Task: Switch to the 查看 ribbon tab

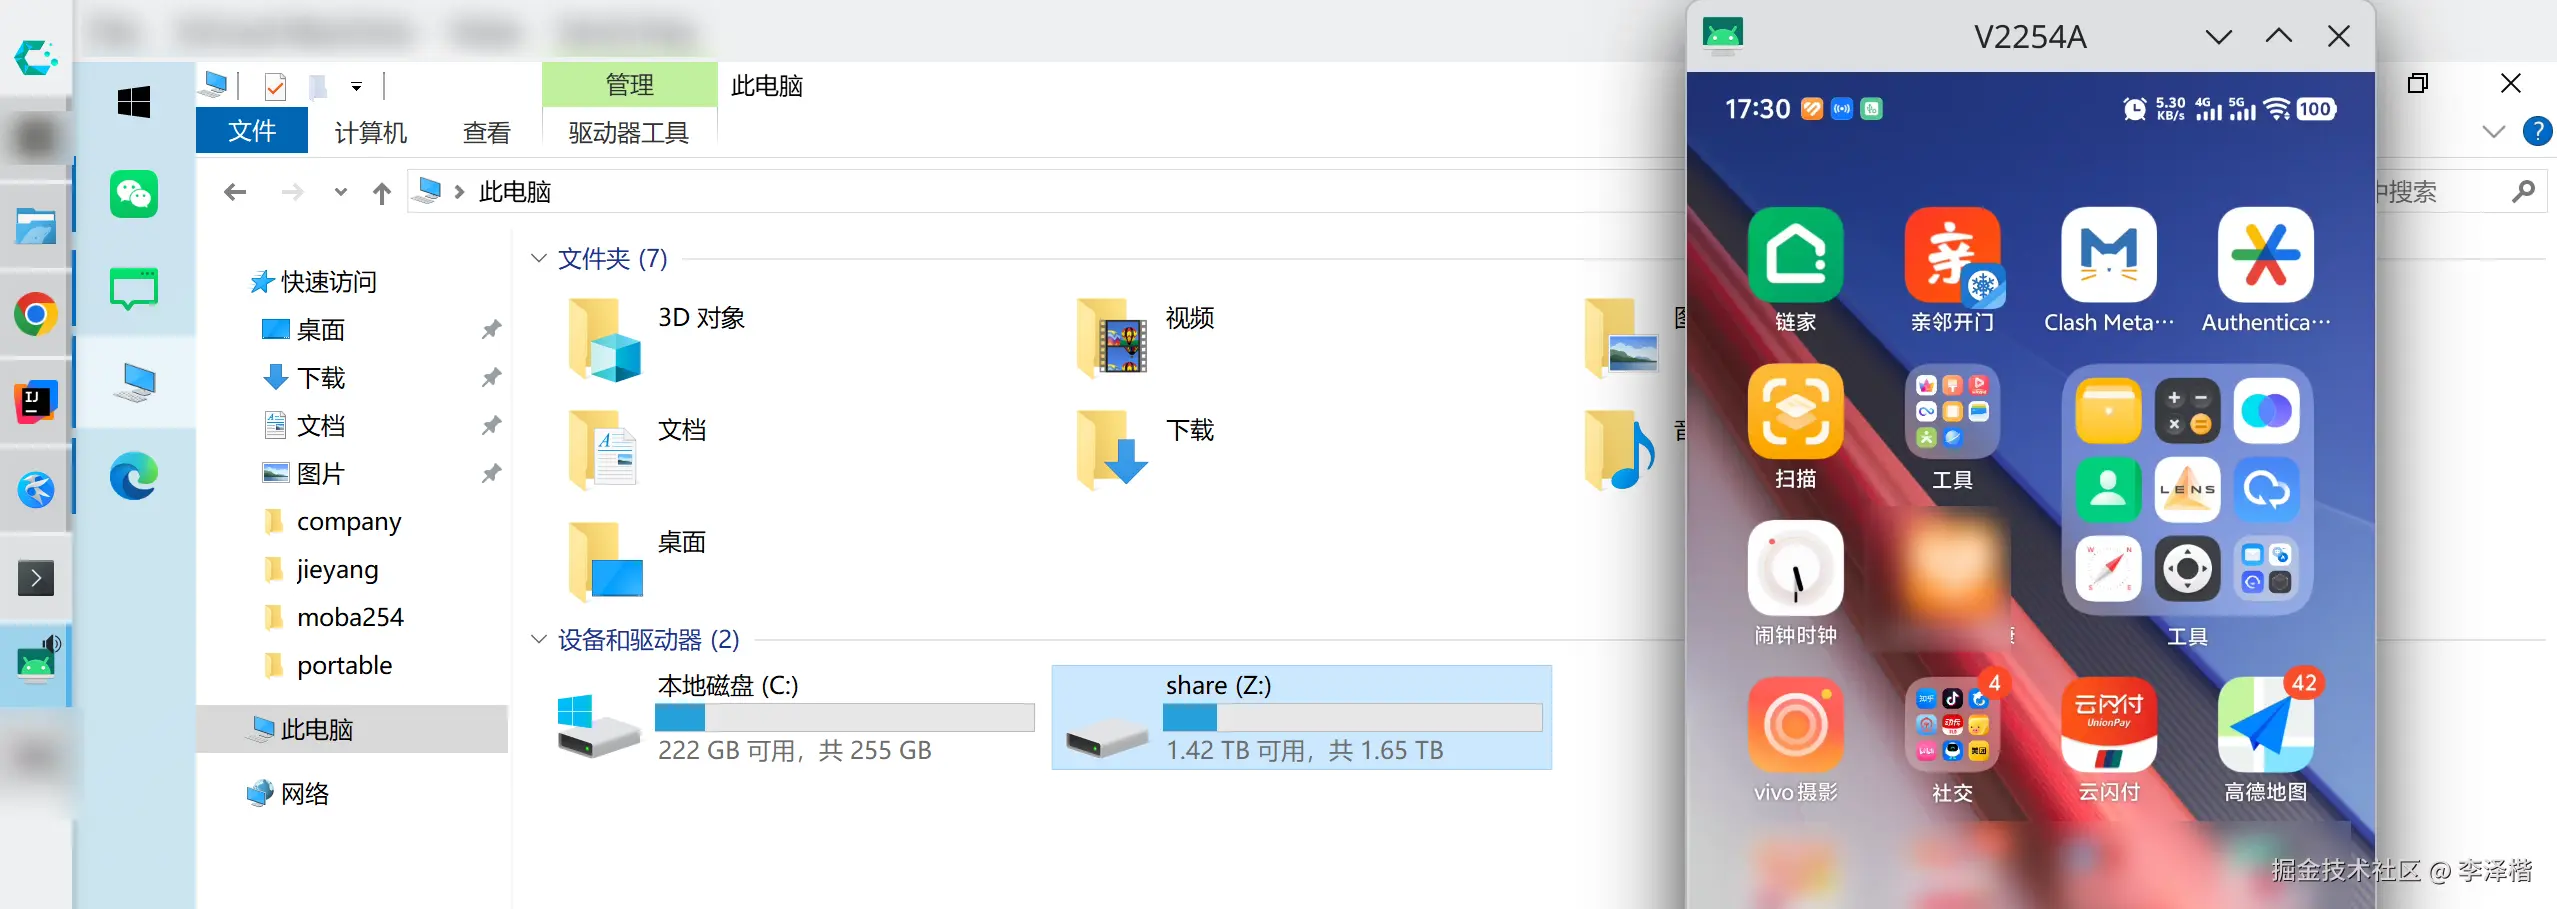Action: point(487,133)
